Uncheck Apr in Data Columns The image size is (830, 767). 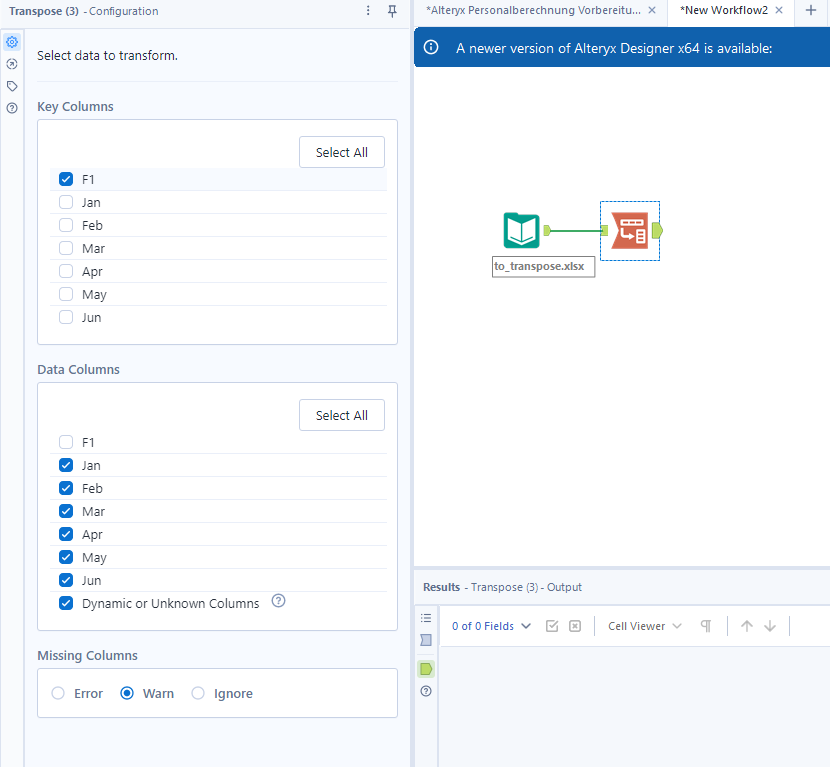click(66, 535)
